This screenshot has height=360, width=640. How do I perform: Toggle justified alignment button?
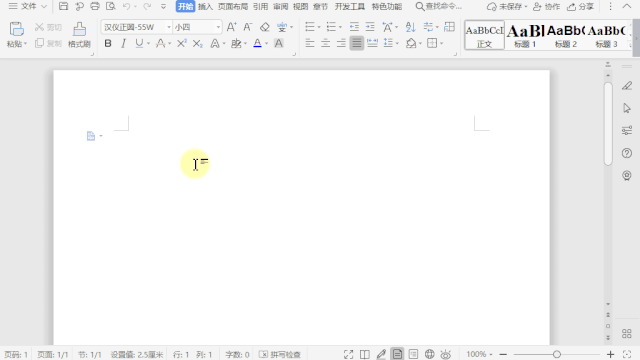click(356, 43)
